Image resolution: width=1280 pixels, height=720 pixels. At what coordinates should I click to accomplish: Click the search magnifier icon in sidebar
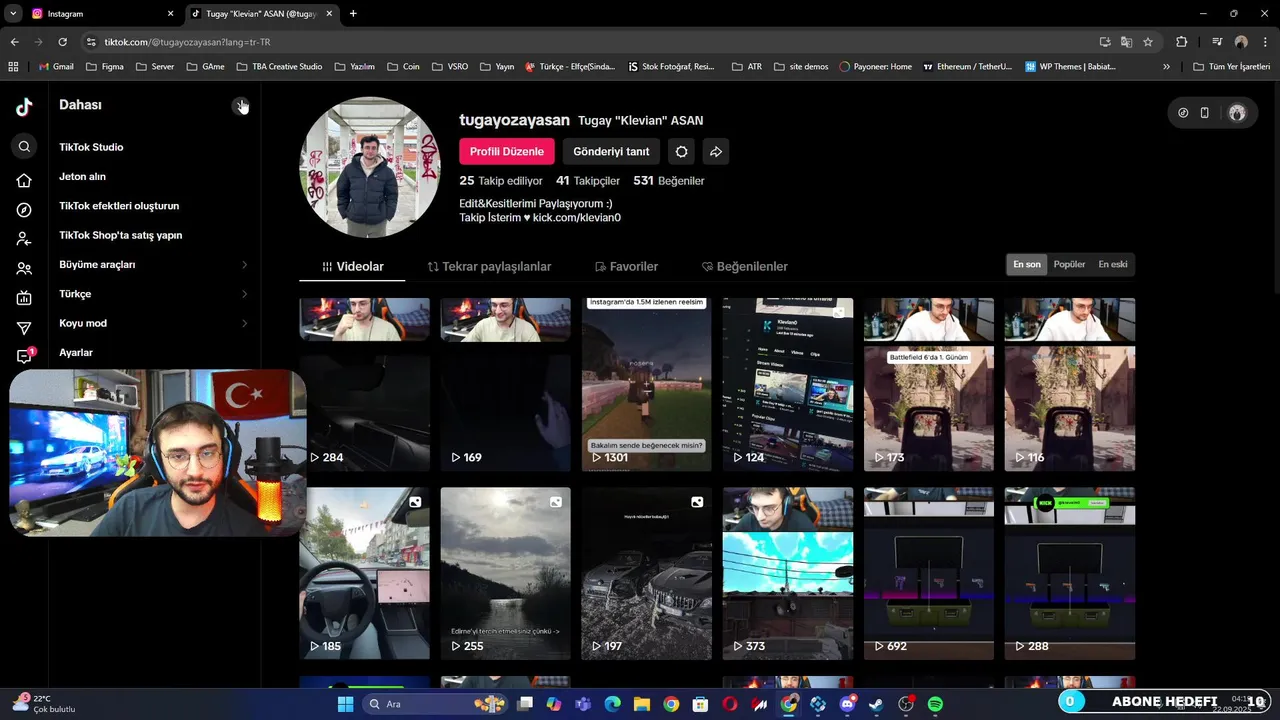pyautogui.click(x=24, y=146)
